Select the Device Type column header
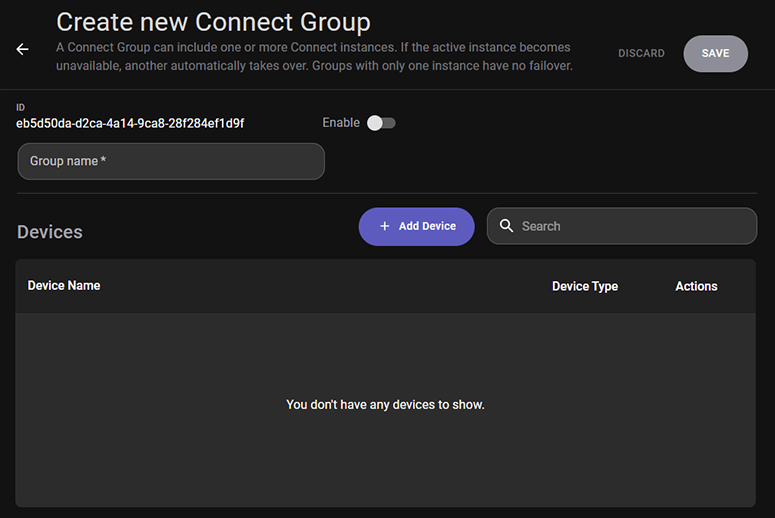The height and width of the screenshot is (518, 775). point(584,286)
